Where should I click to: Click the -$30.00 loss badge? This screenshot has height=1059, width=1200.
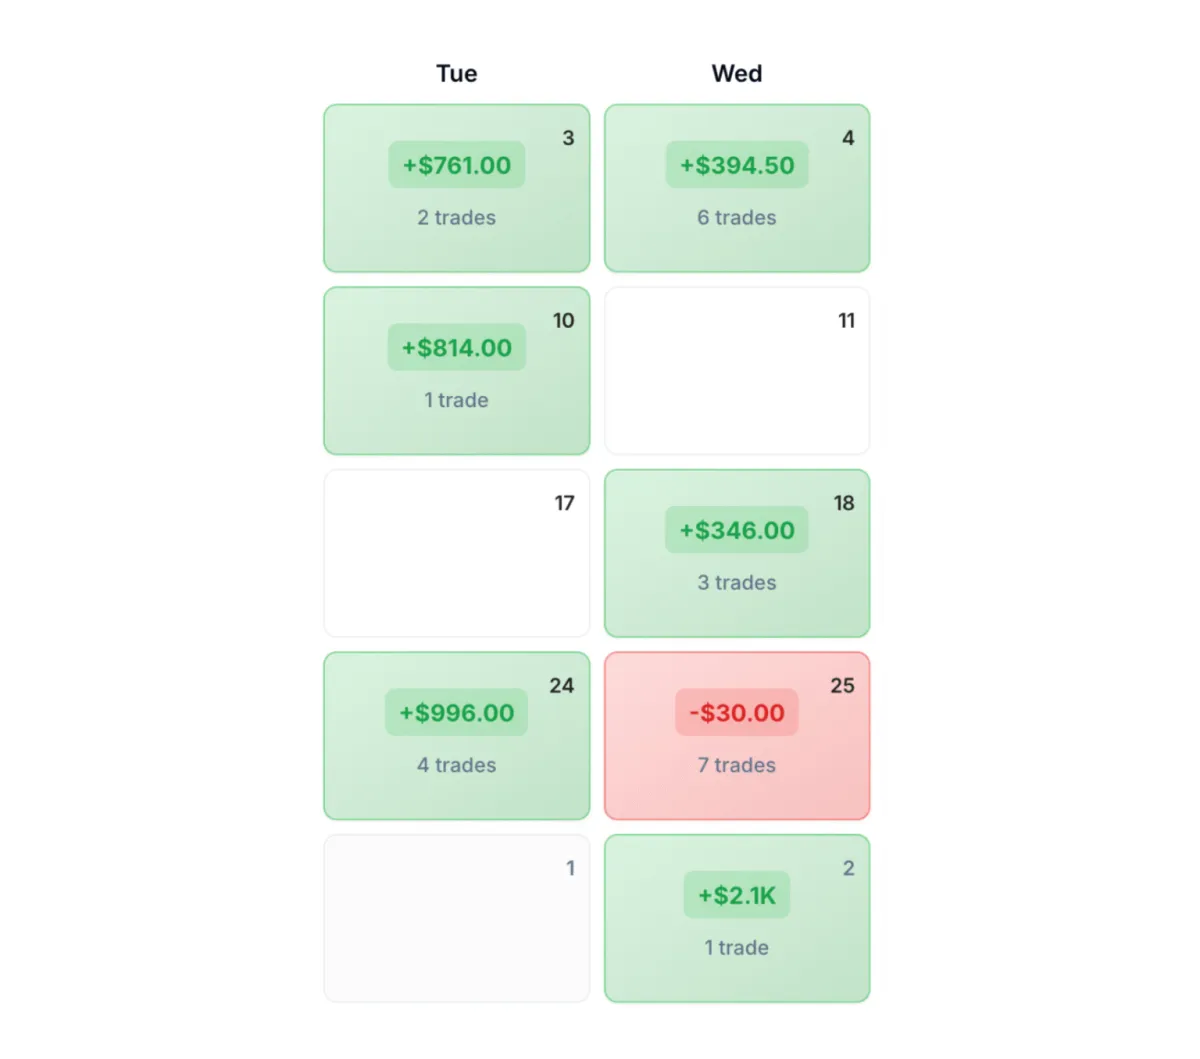[737, 713]
